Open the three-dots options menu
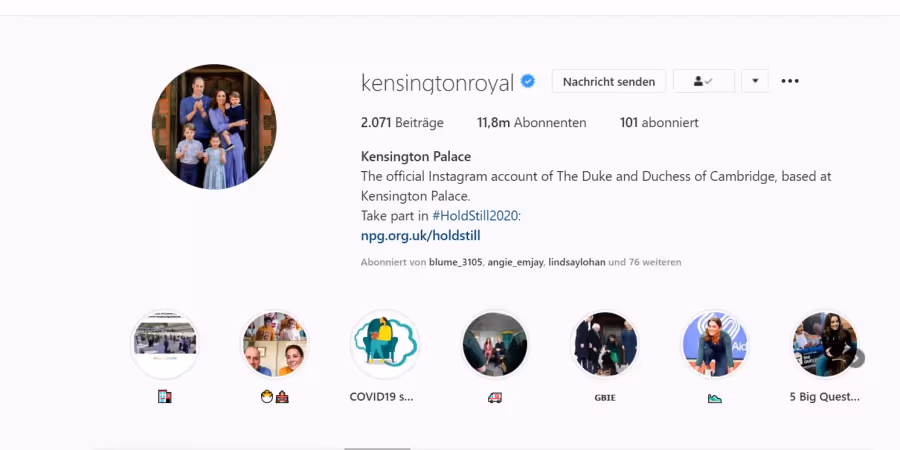The height and width of the screenshot is (450, 900). [790, 81]
